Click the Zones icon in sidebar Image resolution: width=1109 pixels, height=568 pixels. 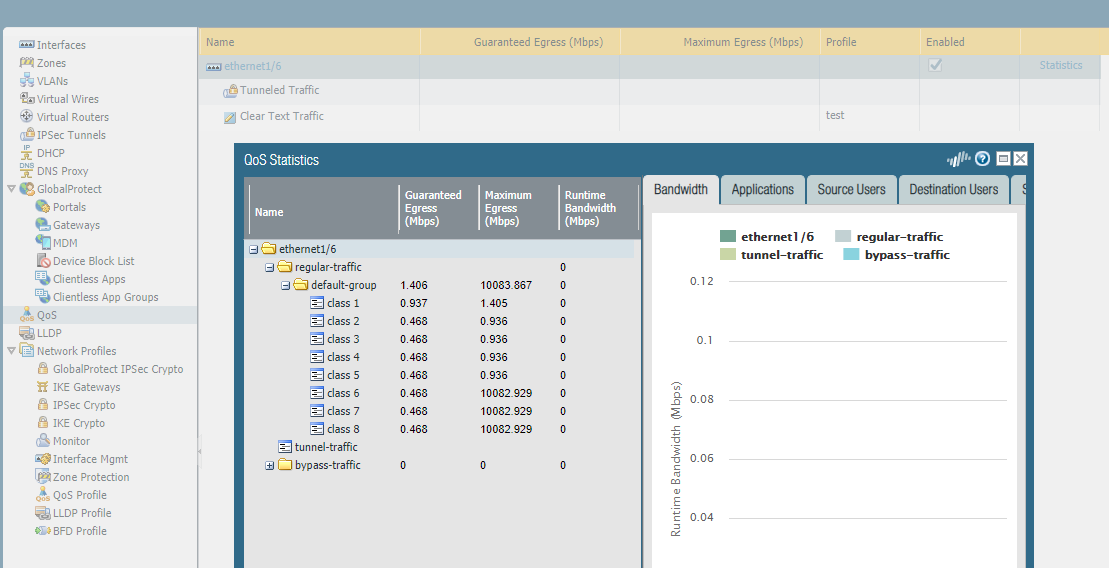click(27, 63)
